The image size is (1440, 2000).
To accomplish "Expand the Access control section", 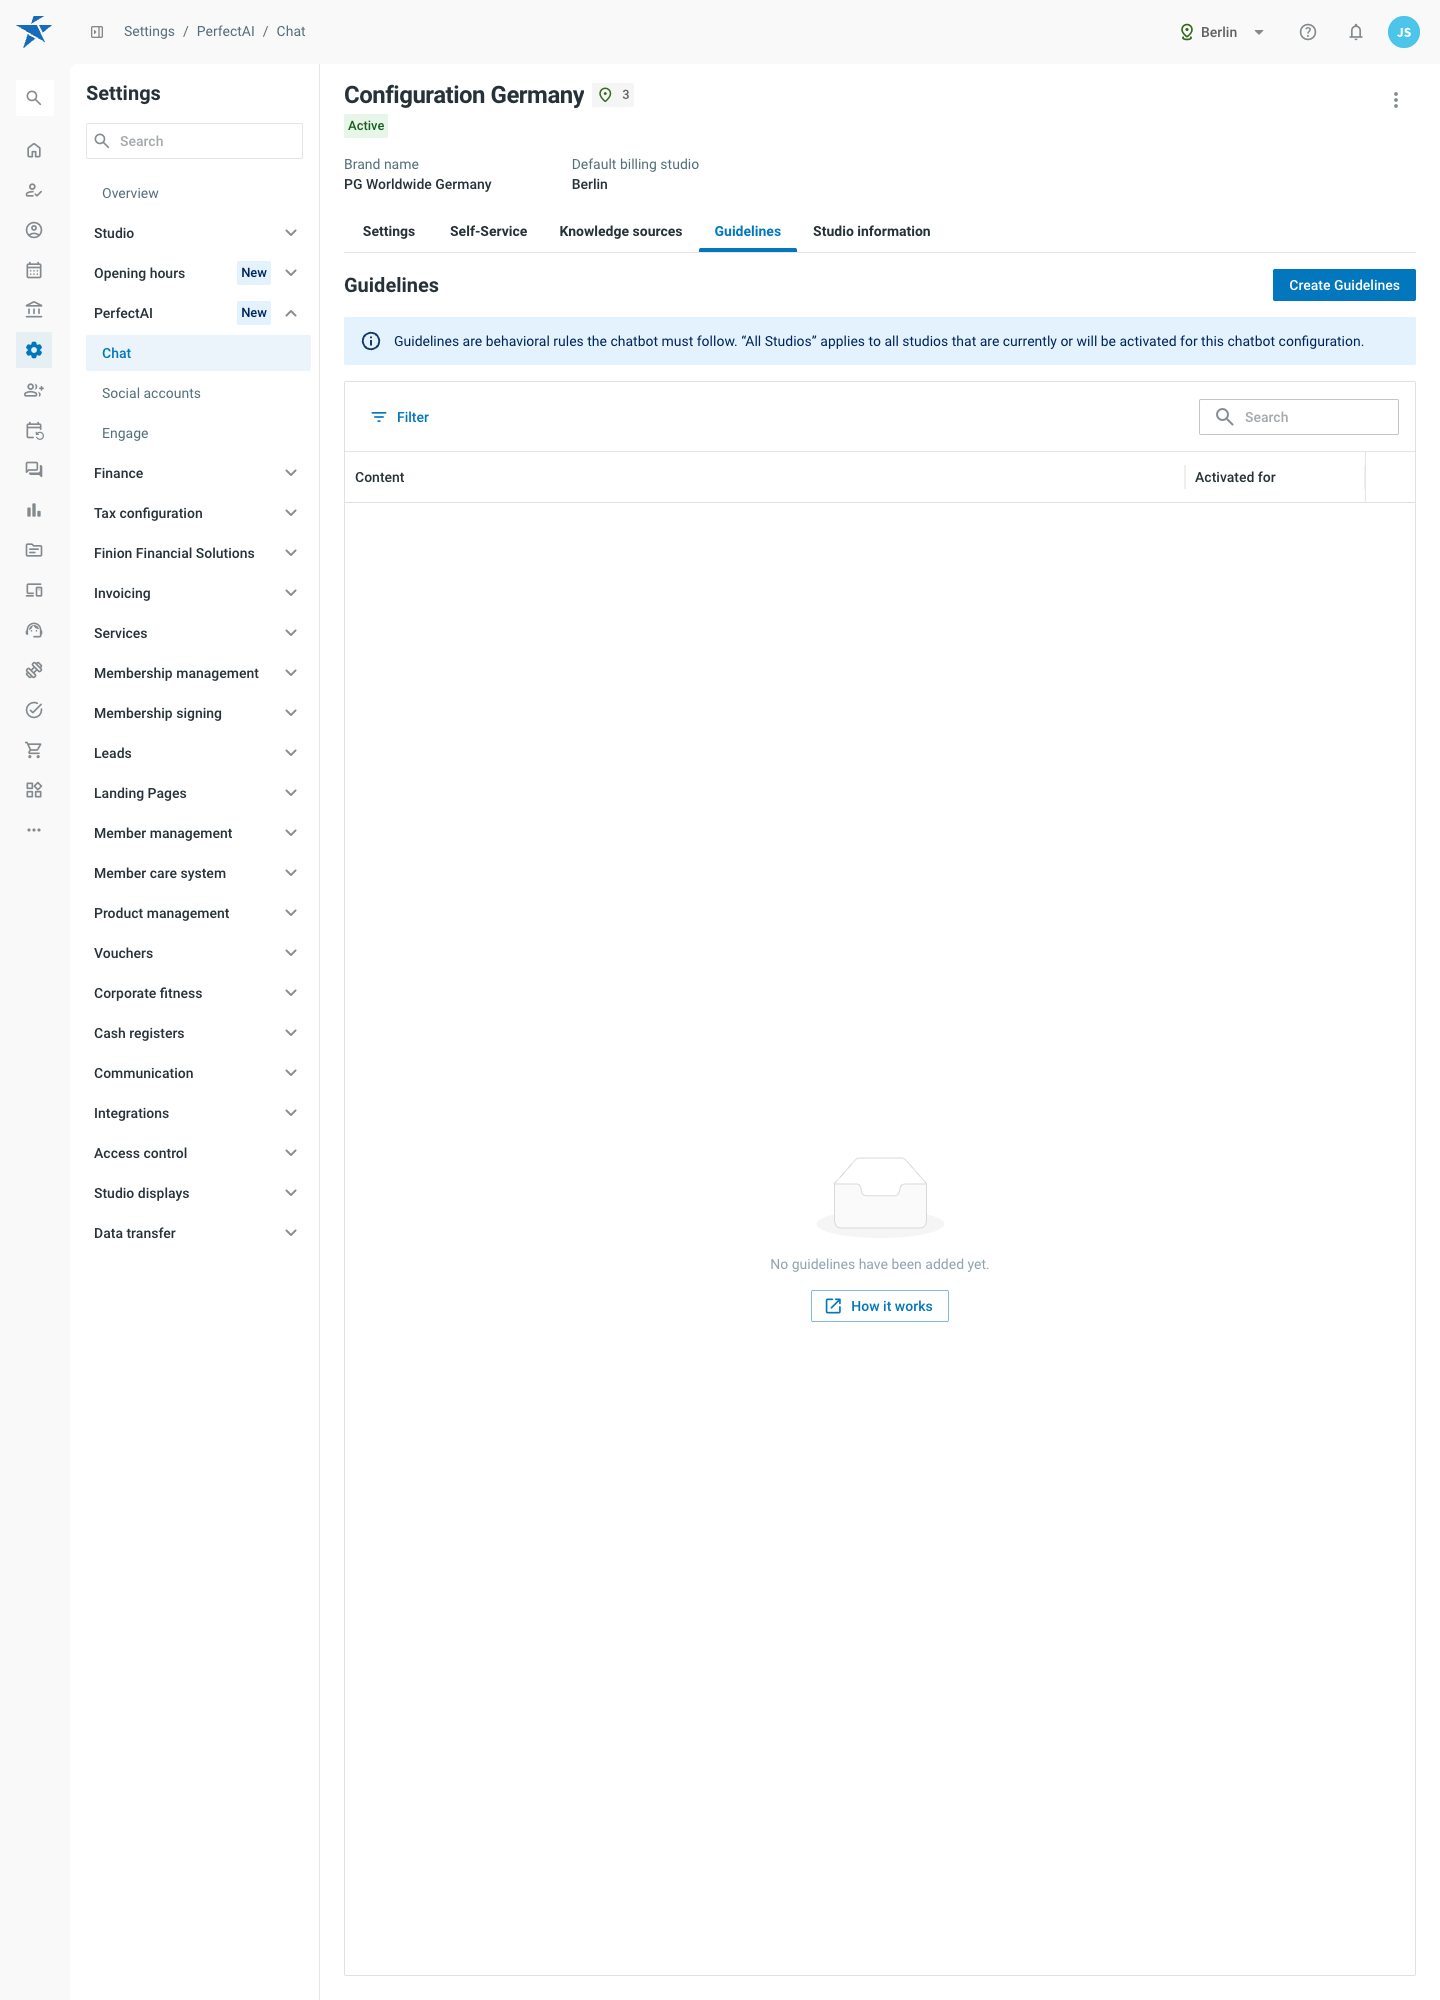I will [x=198, y=1153].
